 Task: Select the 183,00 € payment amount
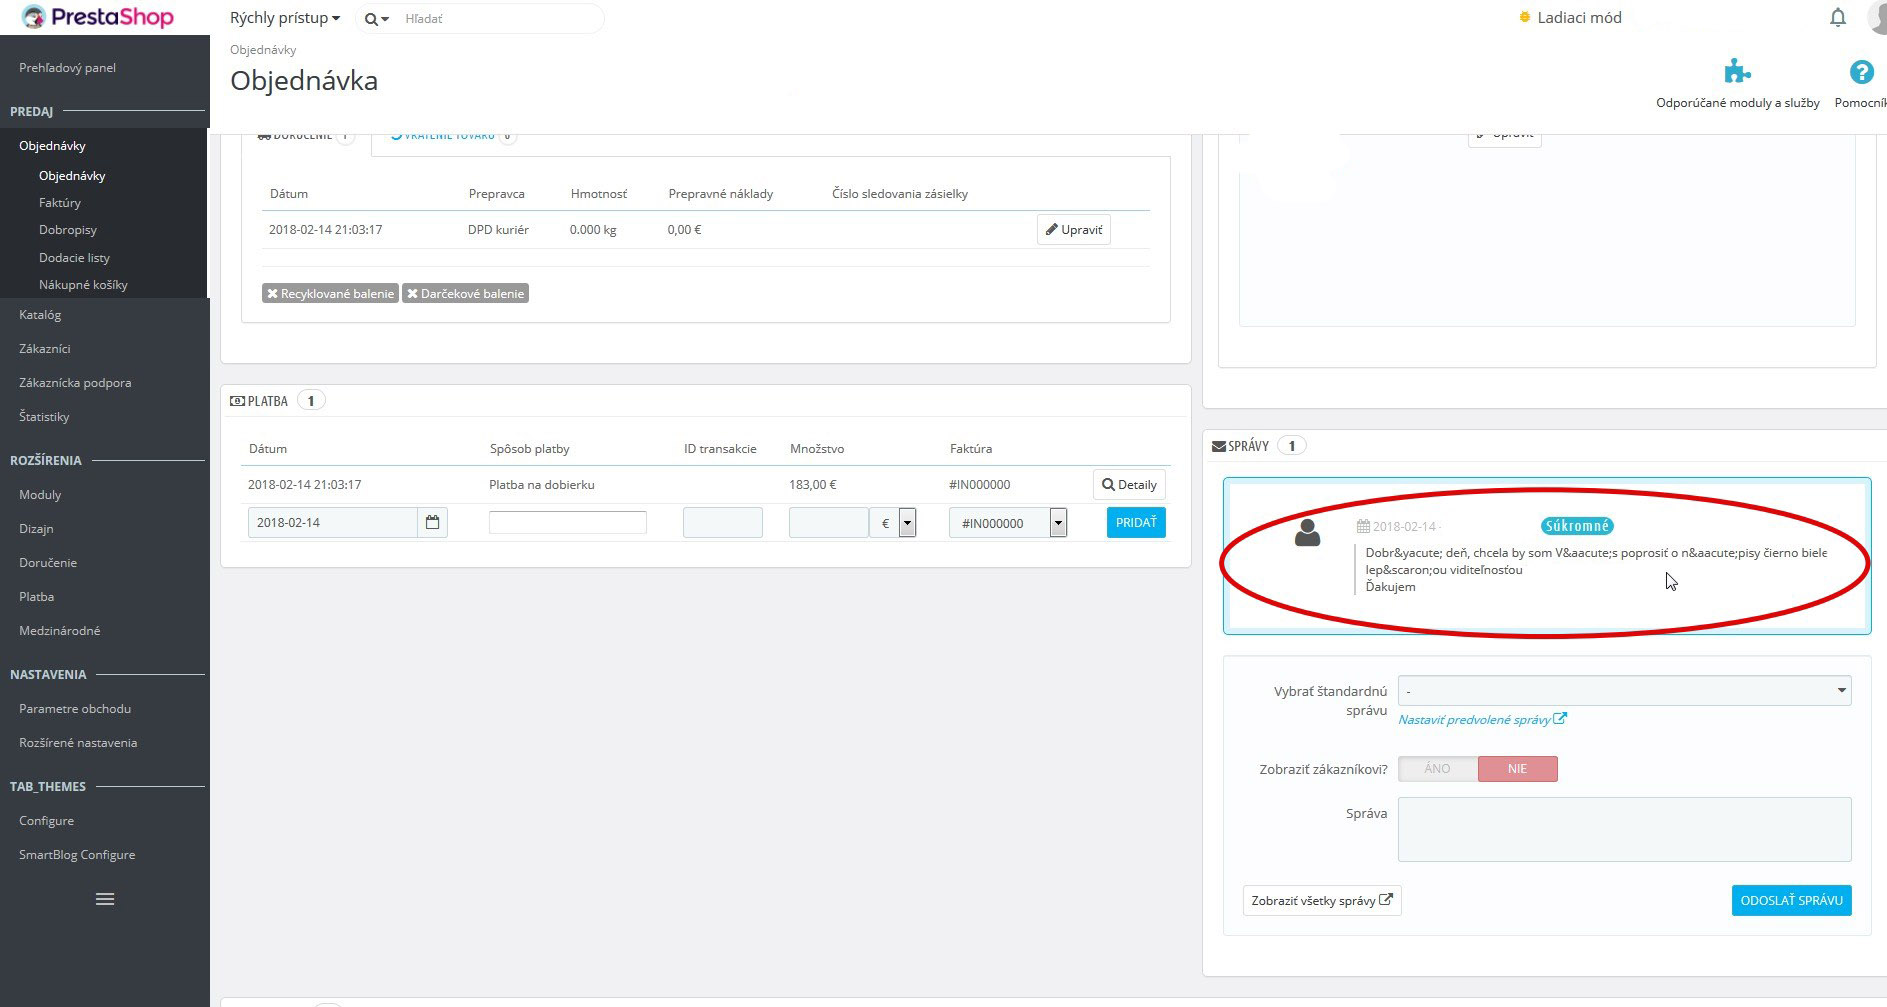(813, 485)
